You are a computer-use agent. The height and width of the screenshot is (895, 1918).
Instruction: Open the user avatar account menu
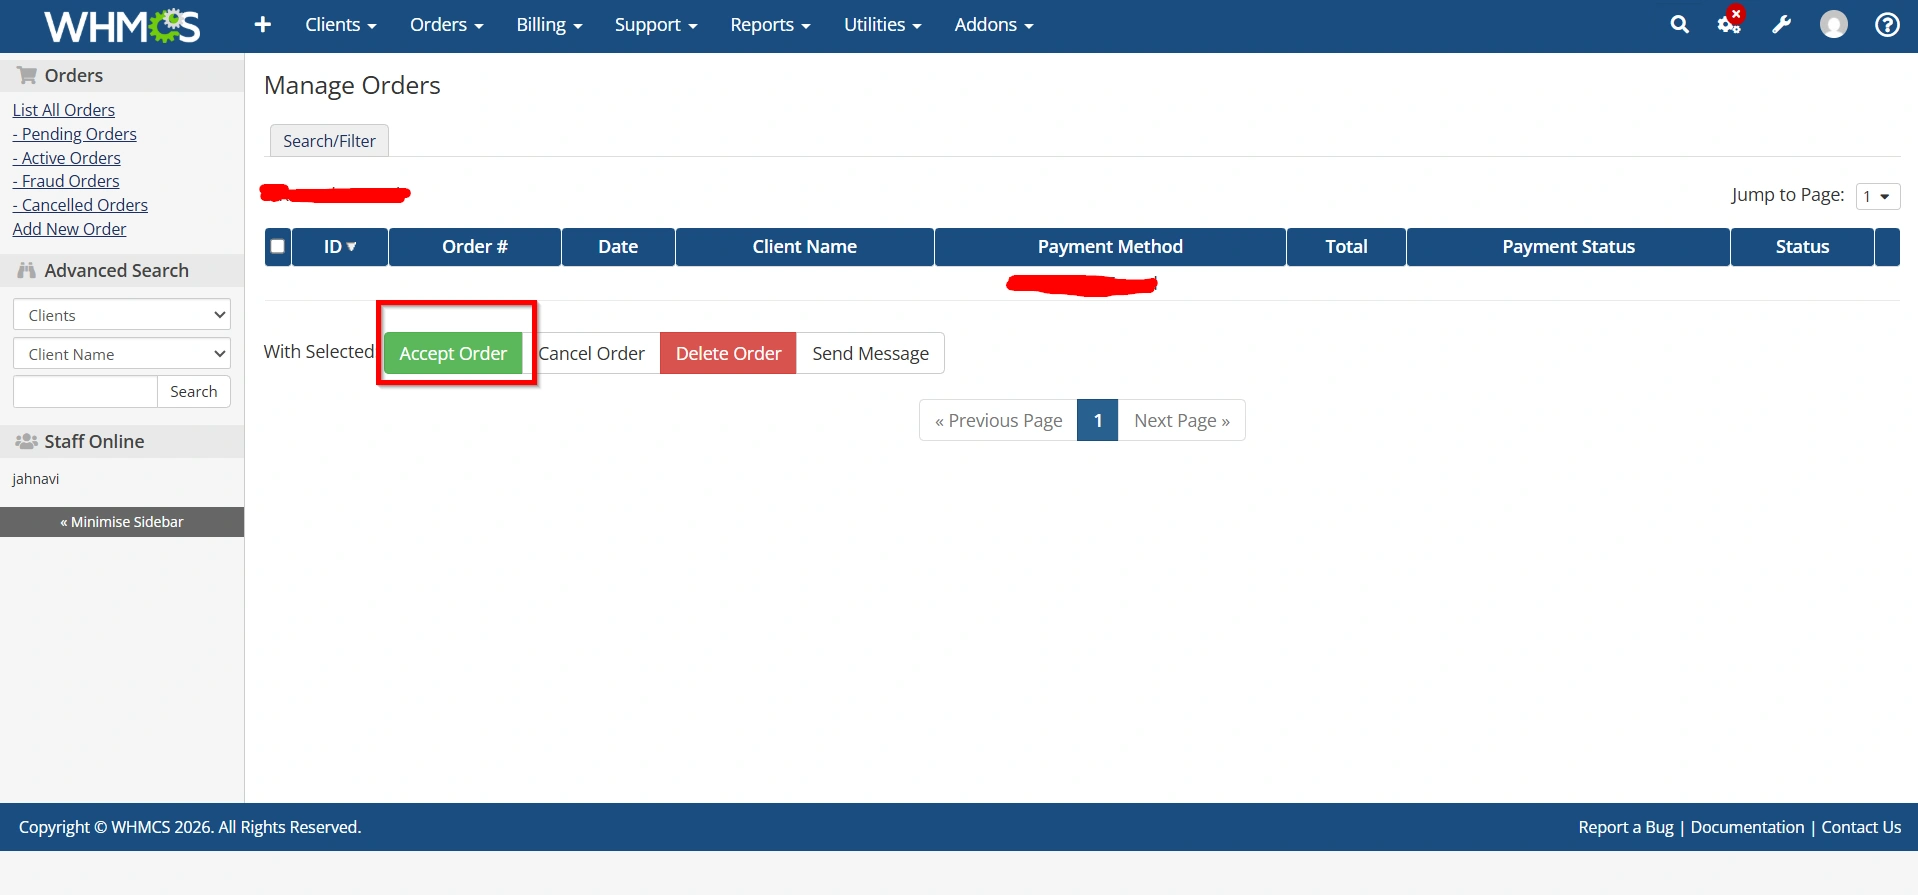(x=1834, y=25)
